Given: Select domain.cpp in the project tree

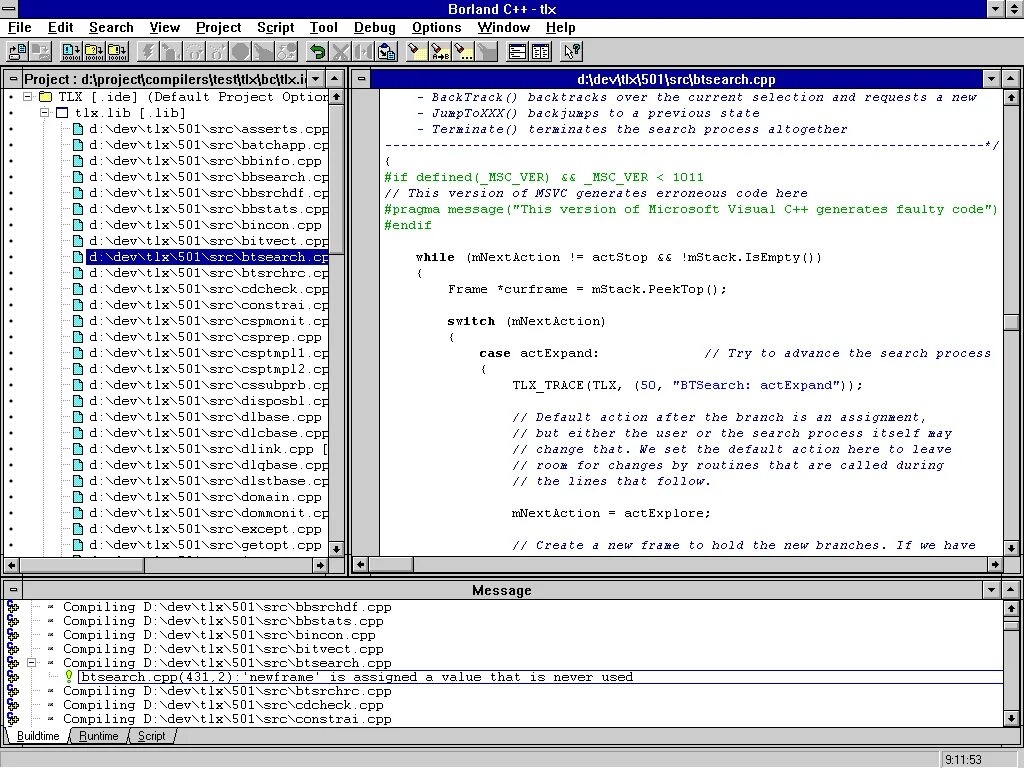Looking at the screenshot, I should 205,498.
